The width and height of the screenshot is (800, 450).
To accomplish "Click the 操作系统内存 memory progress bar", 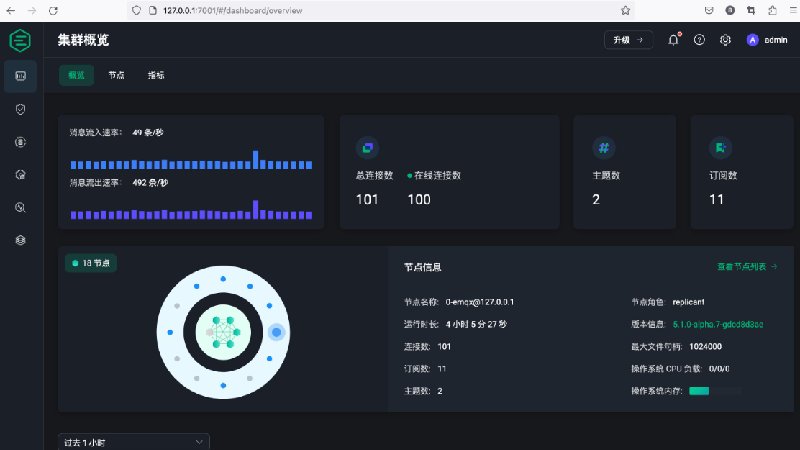I will point(714,391).
